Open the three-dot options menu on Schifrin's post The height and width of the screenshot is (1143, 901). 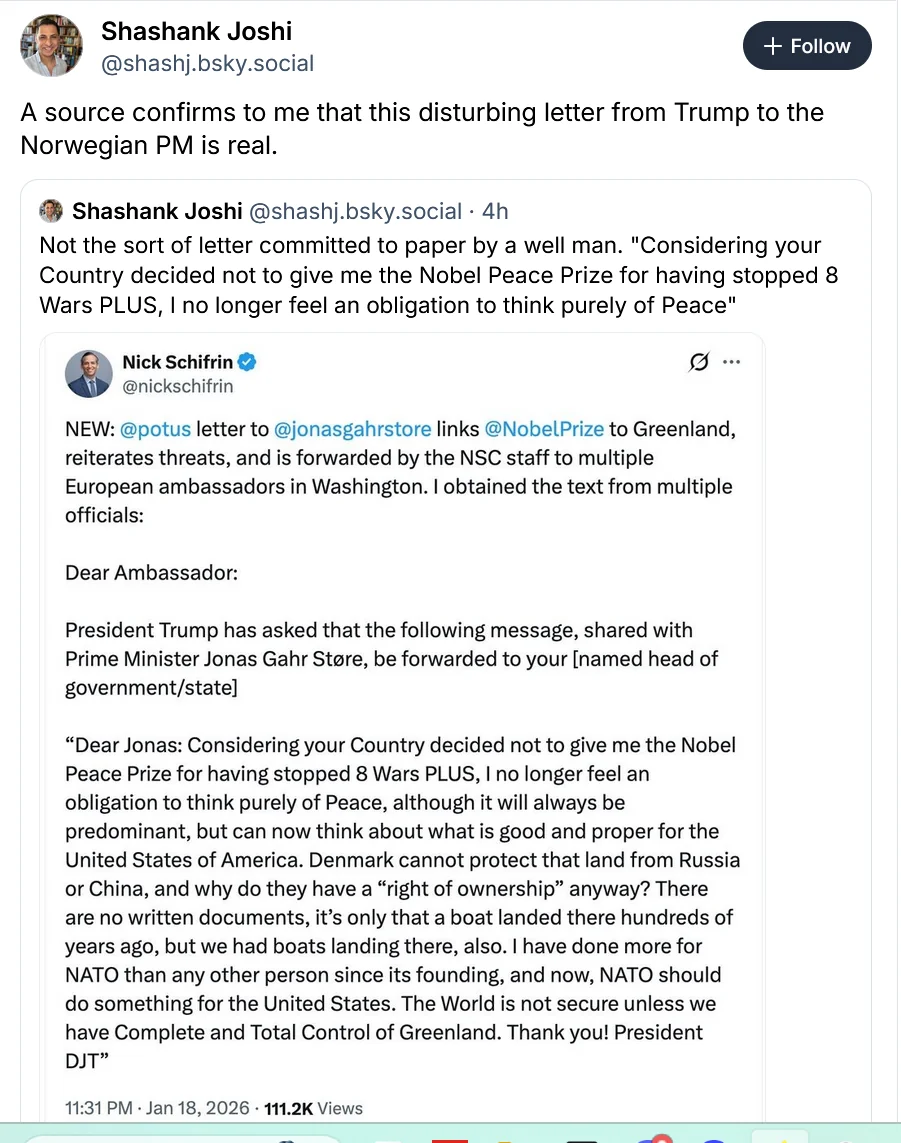coord(732,363)
